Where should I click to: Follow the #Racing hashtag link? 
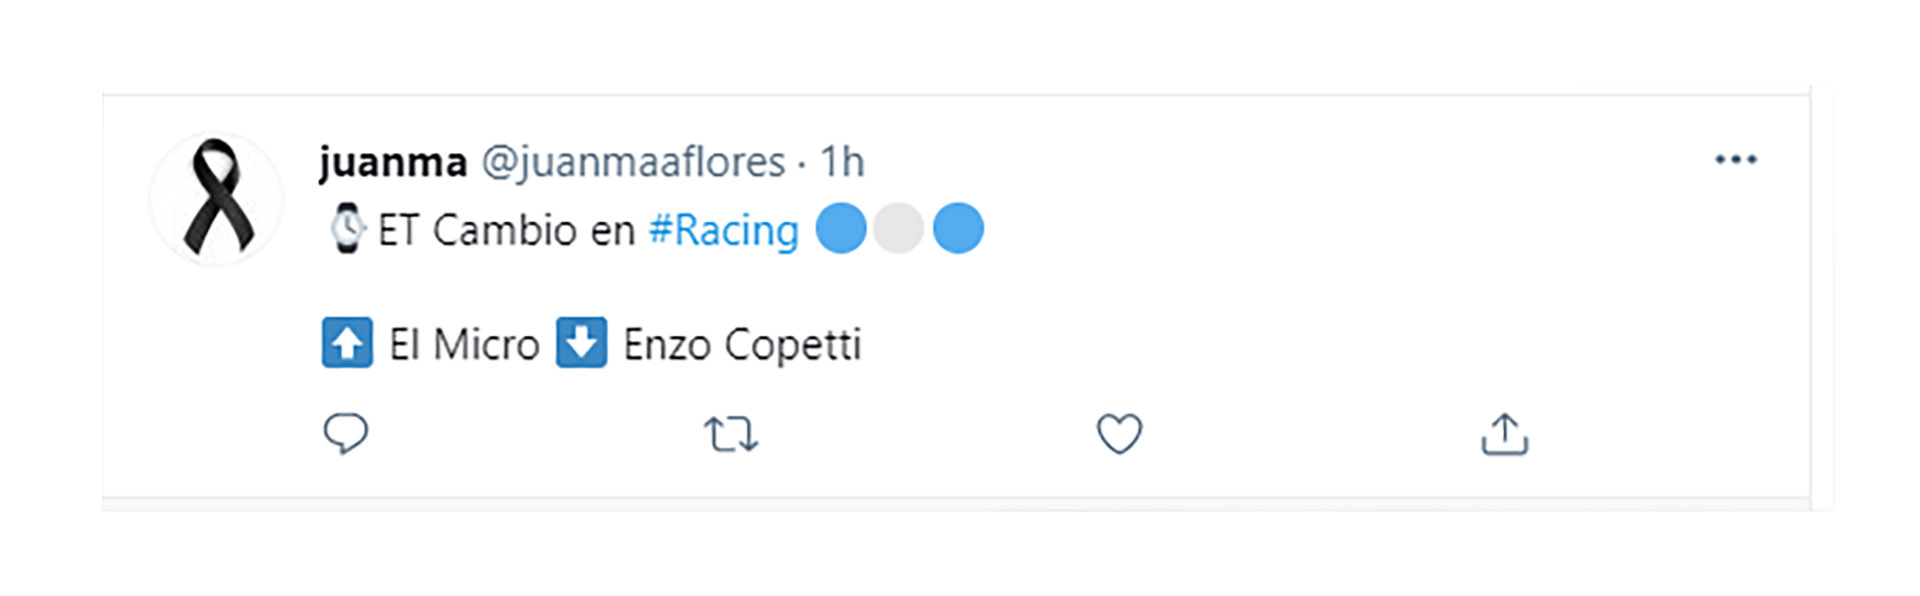coord(724,230)
